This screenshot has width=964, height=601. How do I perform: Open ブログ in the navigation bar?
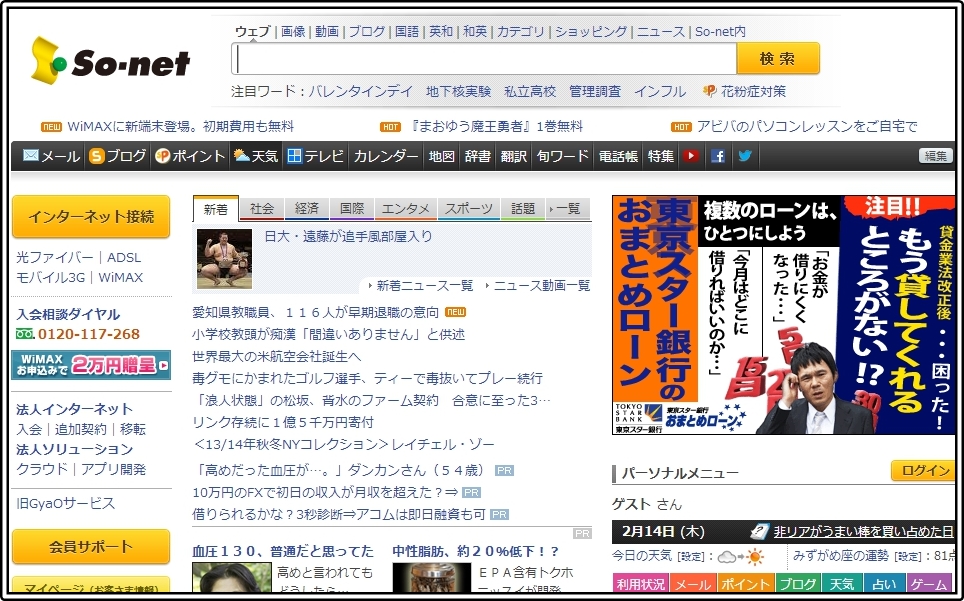[117, 156]
